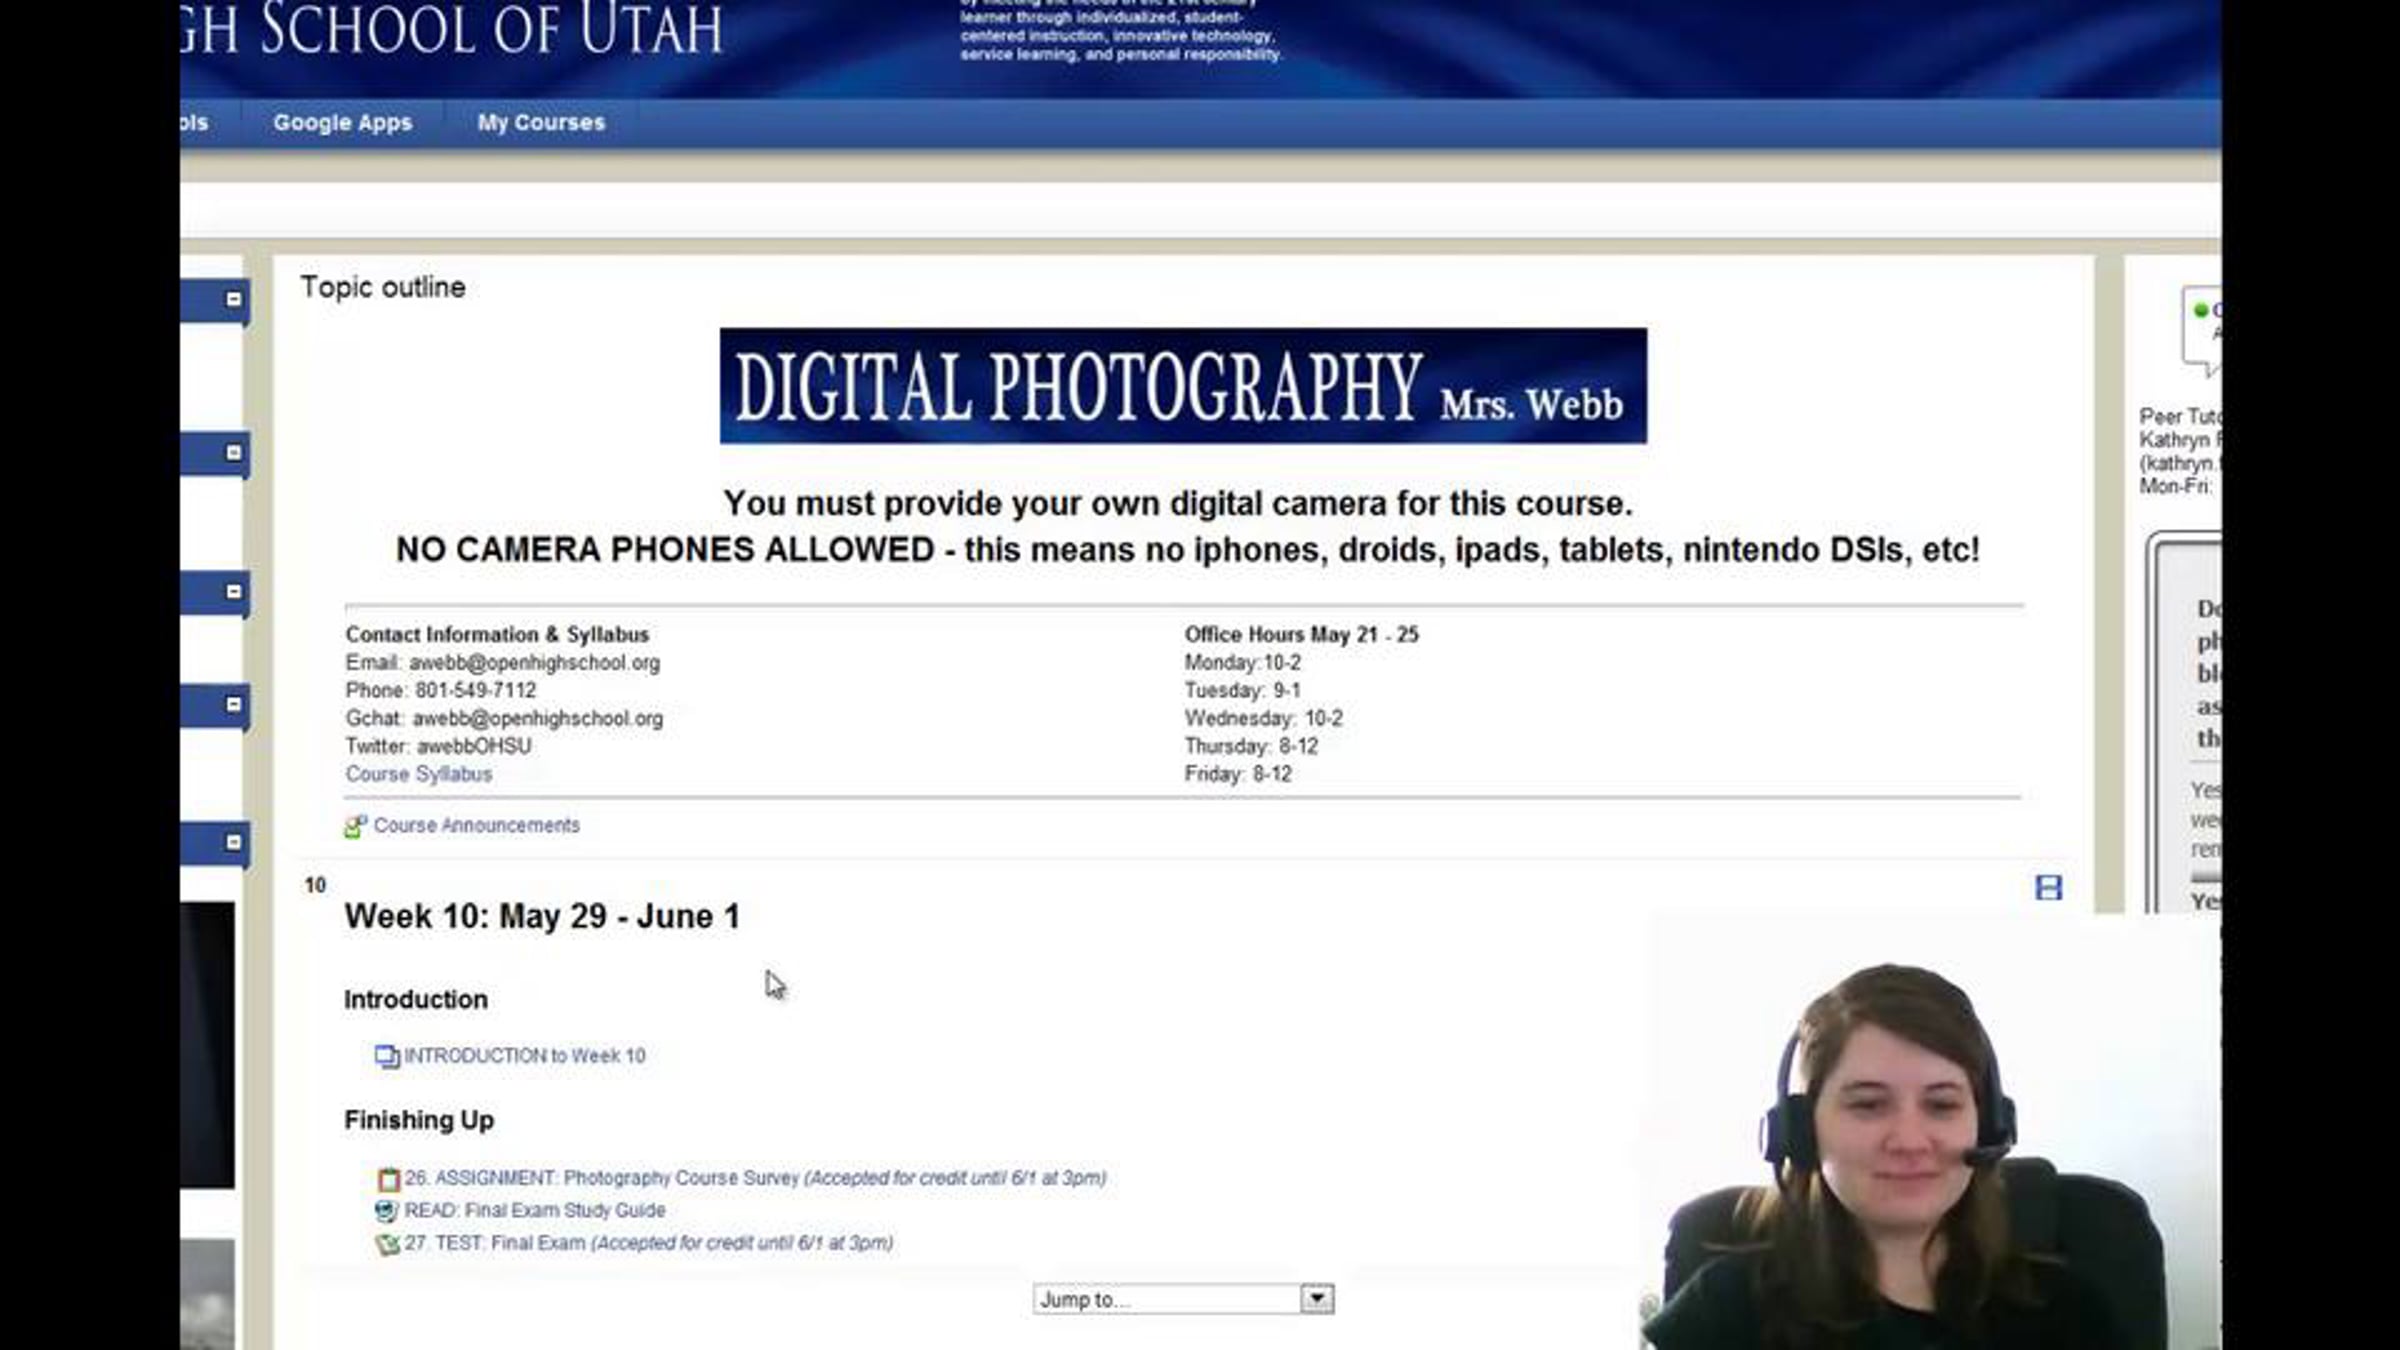2400x1350 pixels.
Task: Open the Google Apps menu
Action: click(x=342, y=123)
